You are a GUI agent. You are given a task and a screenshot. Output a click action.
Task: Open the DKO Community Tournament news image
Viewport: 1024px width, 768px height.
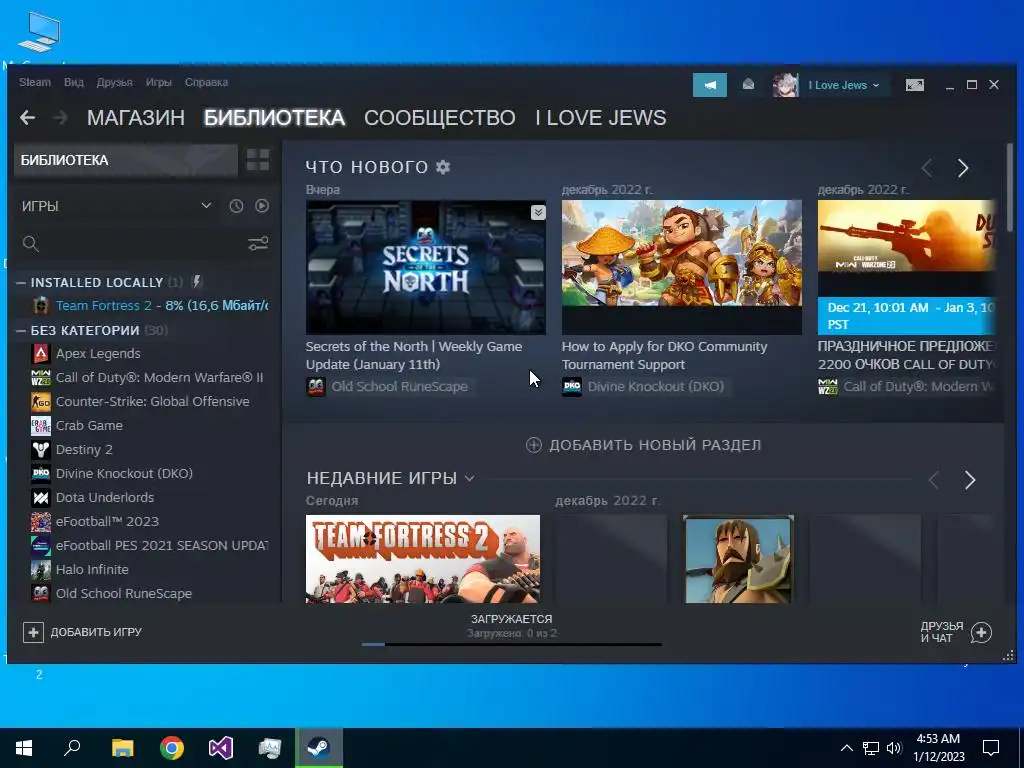(x=682, y=267)
